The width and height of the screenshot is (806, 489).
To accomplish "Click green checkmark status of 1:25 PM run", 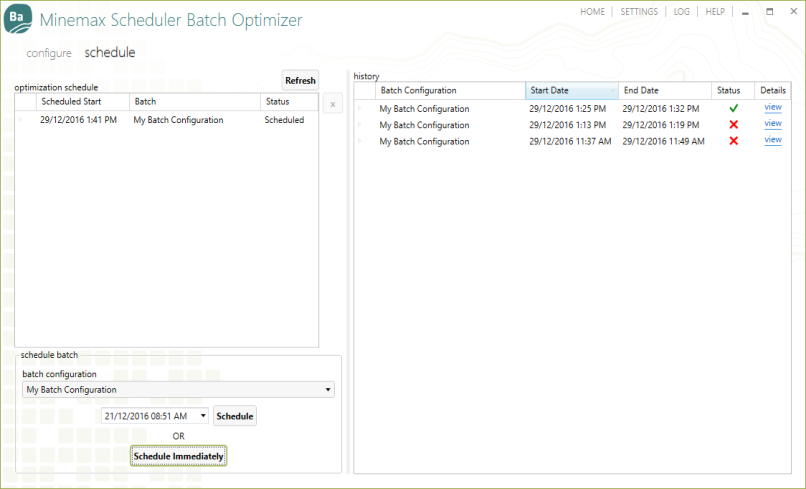I will coord(734,108).
